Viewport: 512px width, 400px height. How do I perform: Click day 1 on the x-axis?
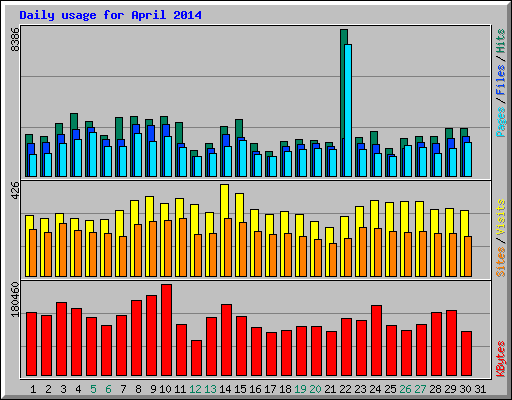coord(33,389)
